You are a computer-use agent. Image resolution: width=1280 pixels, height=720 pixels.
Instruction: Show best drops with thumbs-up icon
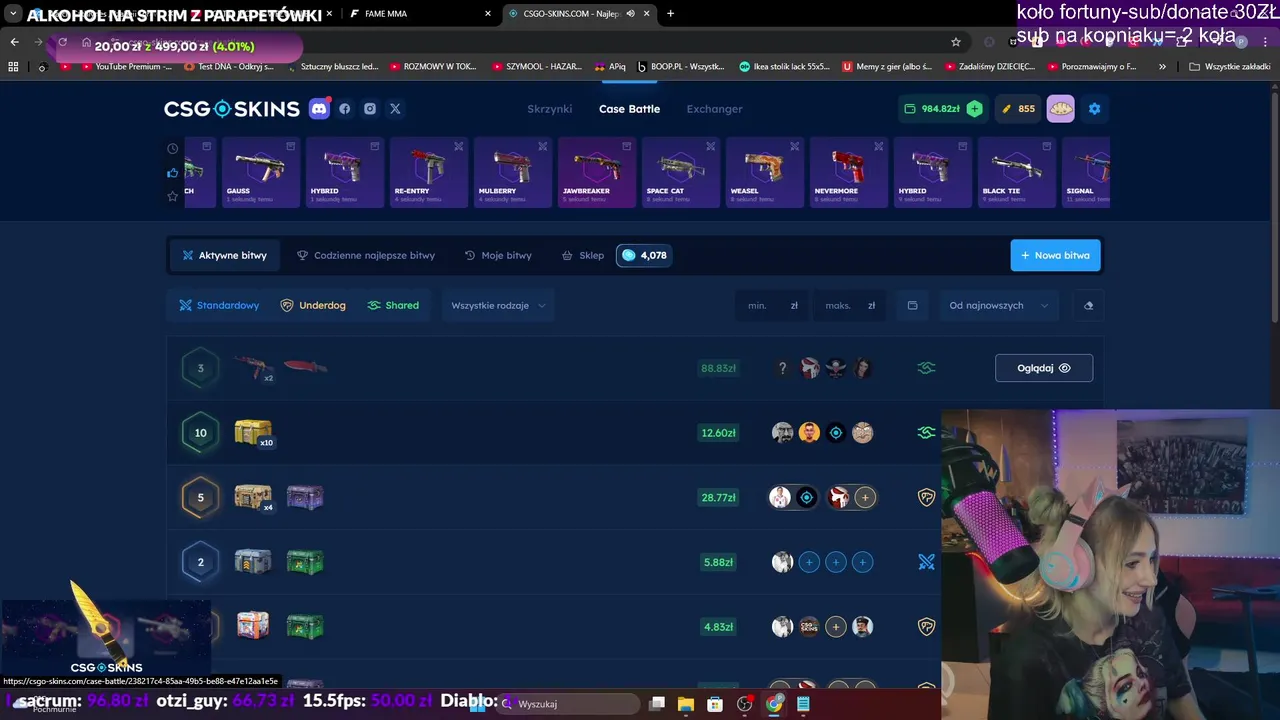coord(173,172)
